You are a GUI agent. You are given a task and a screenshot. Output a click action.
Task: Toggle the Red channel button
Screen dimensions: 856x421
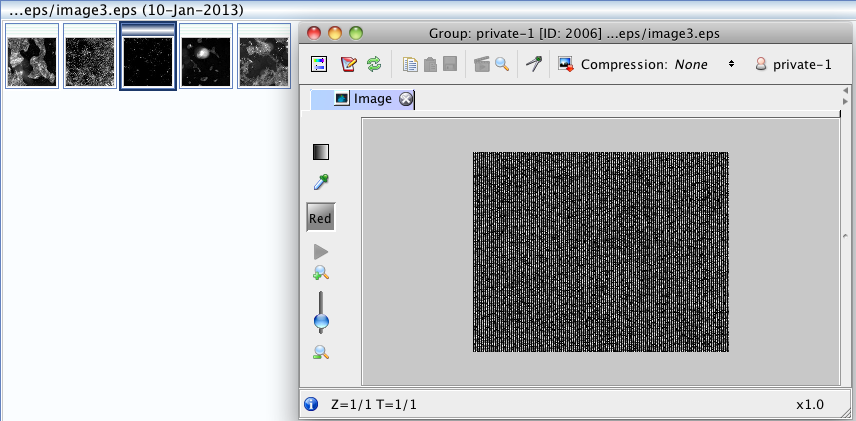pos(320,218)
